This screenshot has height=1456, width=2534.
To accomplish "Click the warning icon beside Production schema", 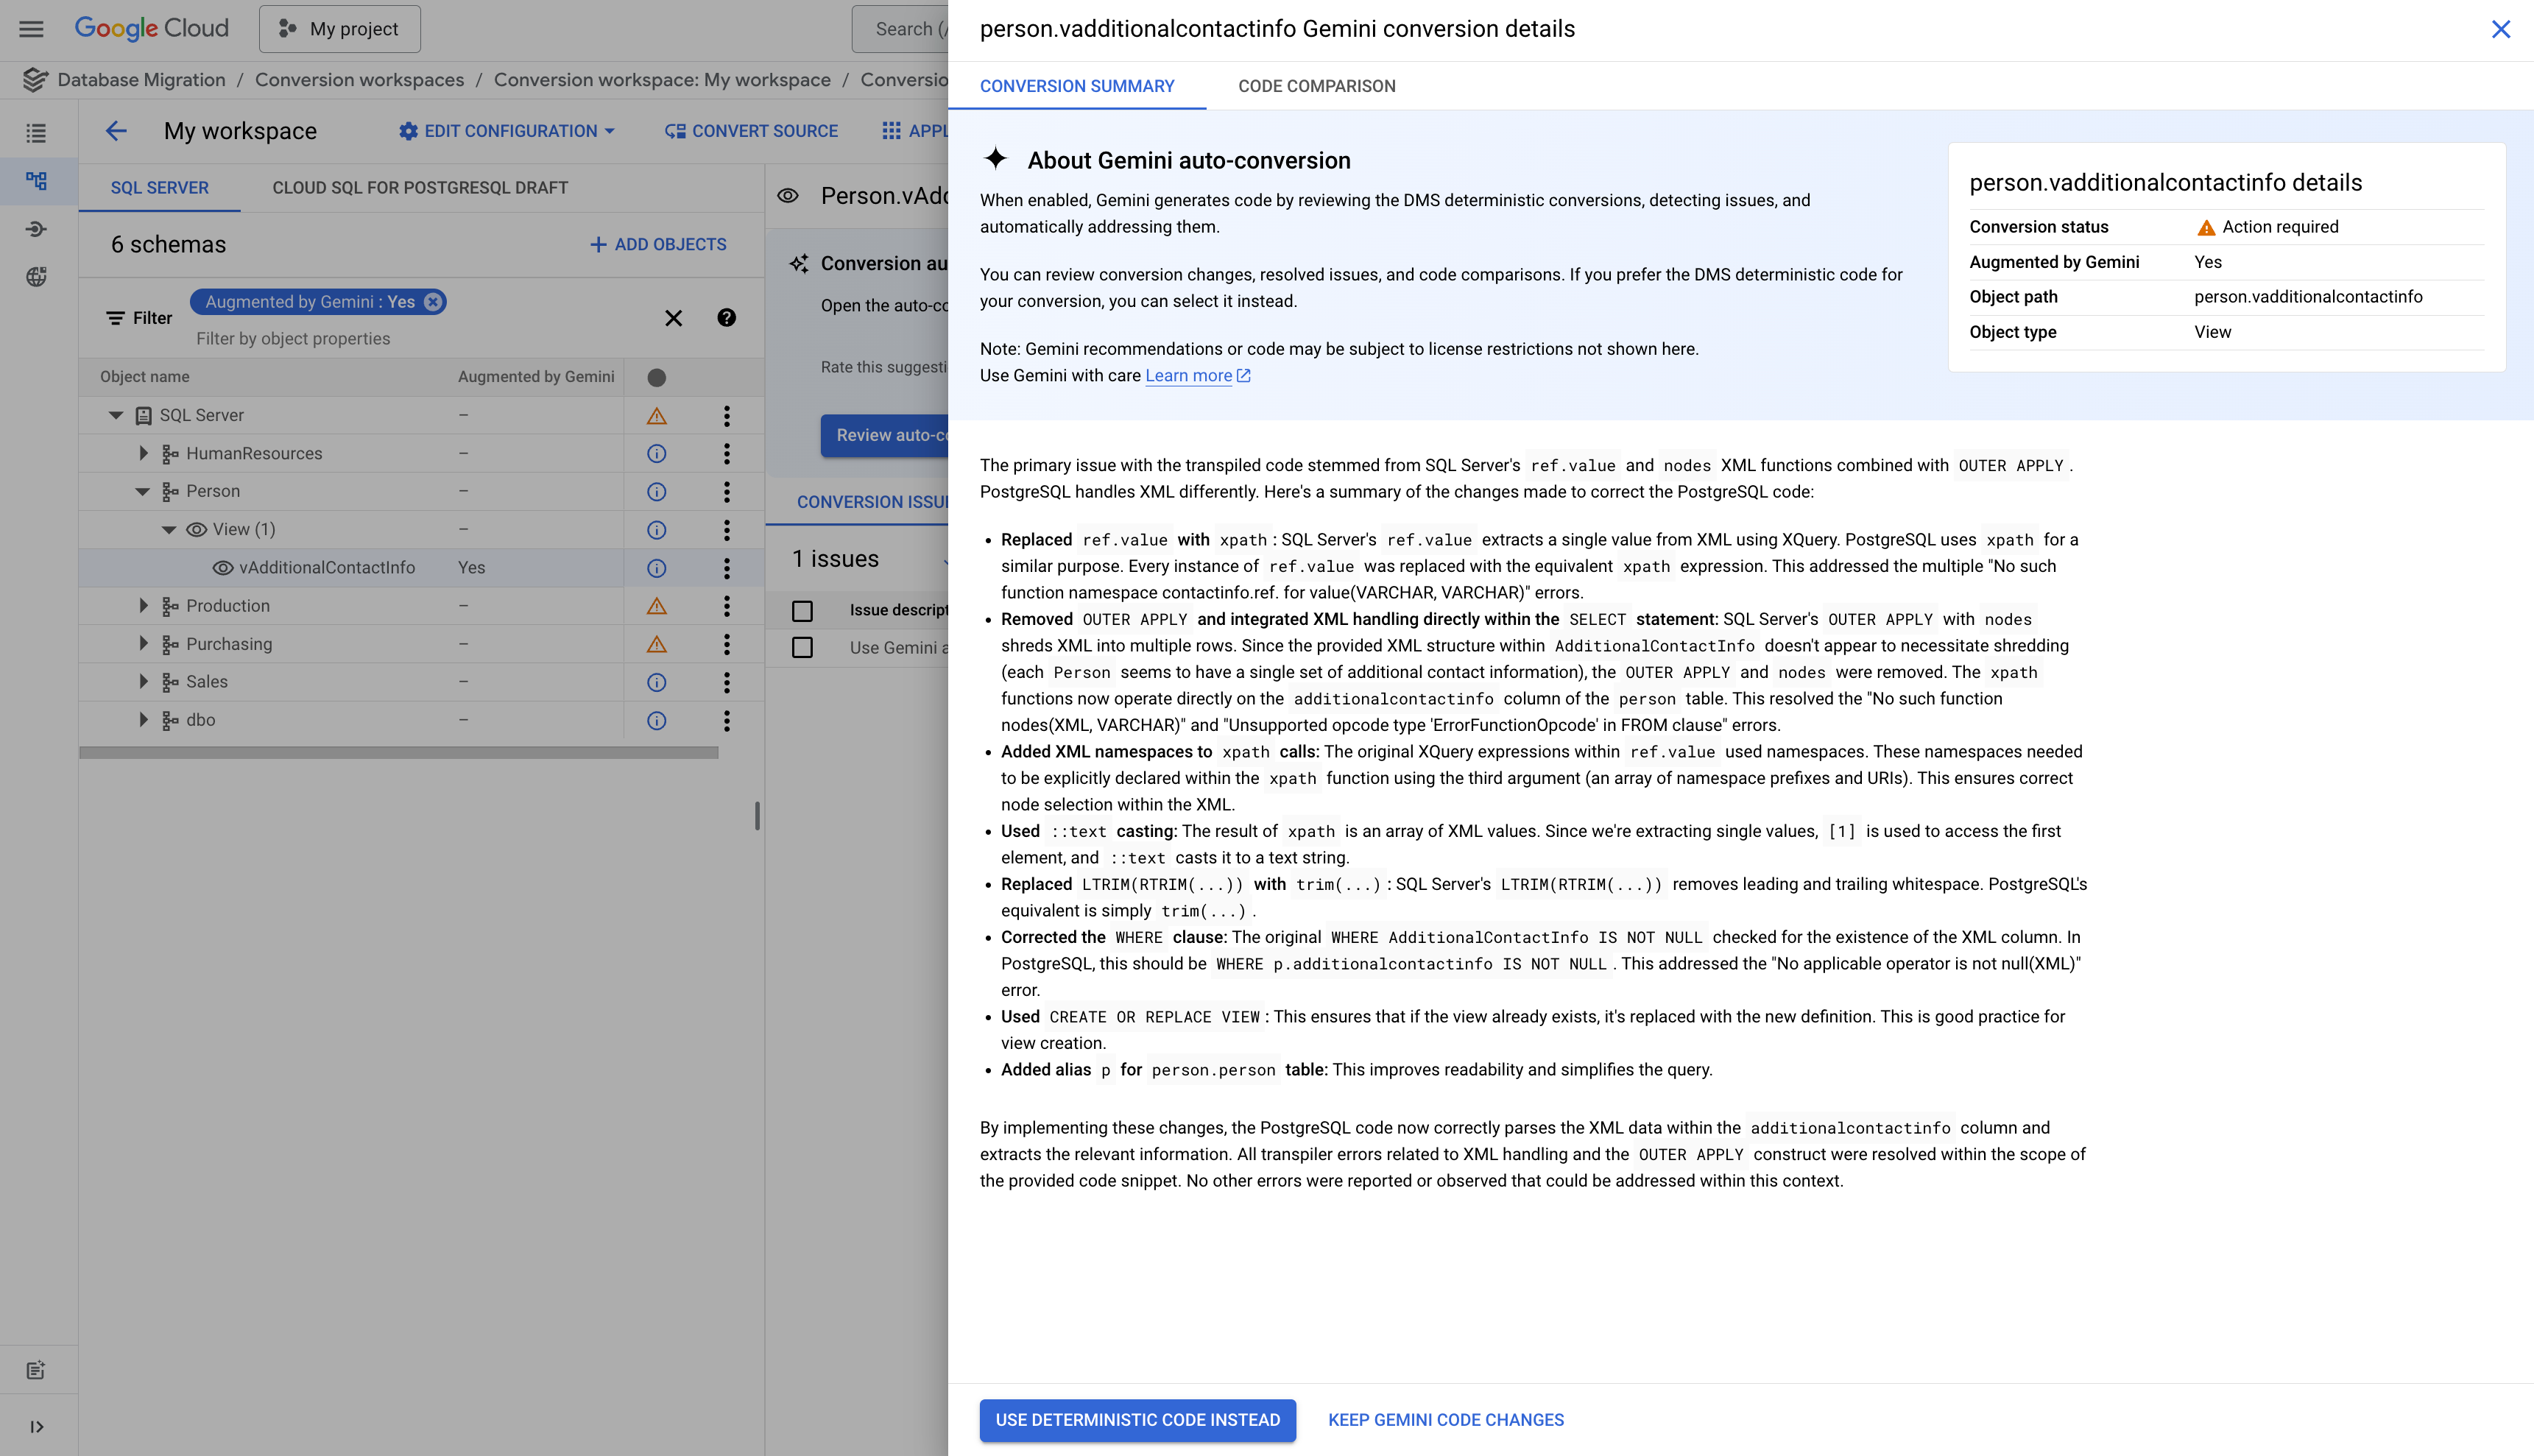I will [x=656, y=605].
